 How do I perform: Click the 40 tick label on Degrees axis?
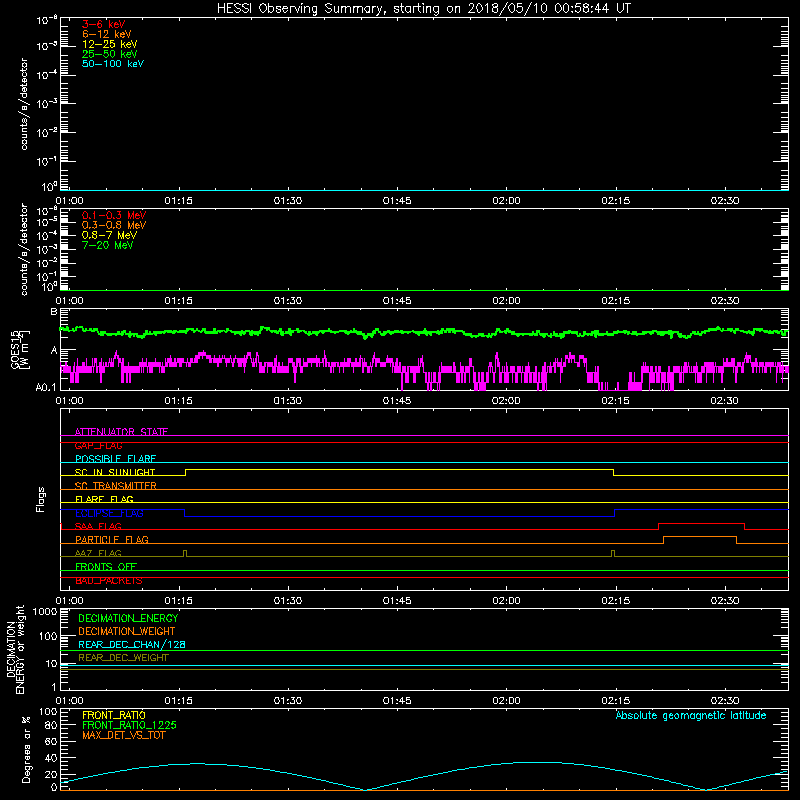coord(51,758)
